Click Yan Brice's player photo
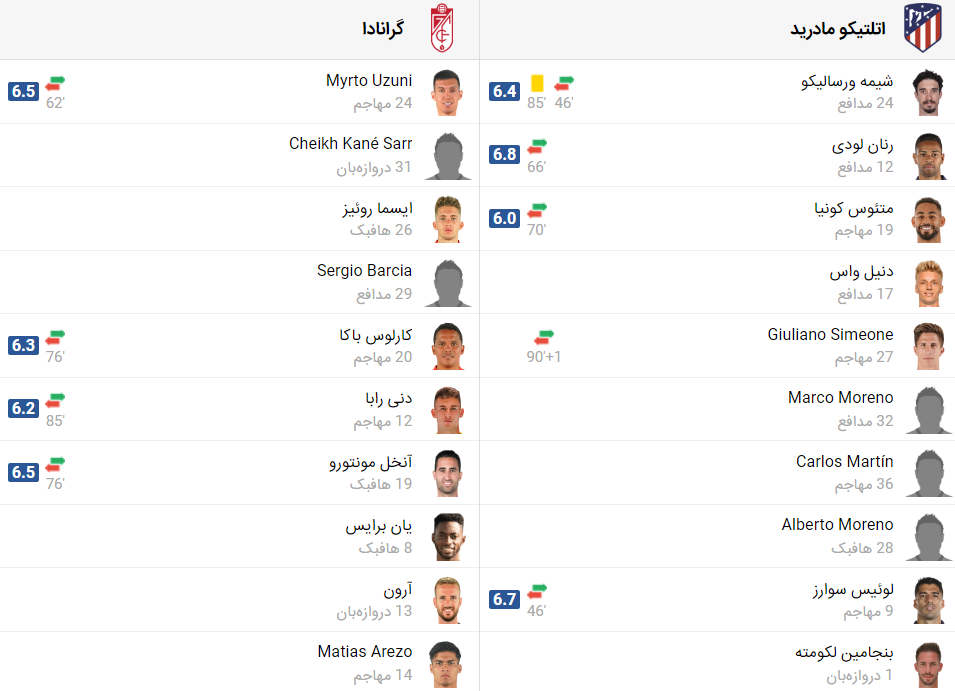The image size is (955, 691). (448, 537)
